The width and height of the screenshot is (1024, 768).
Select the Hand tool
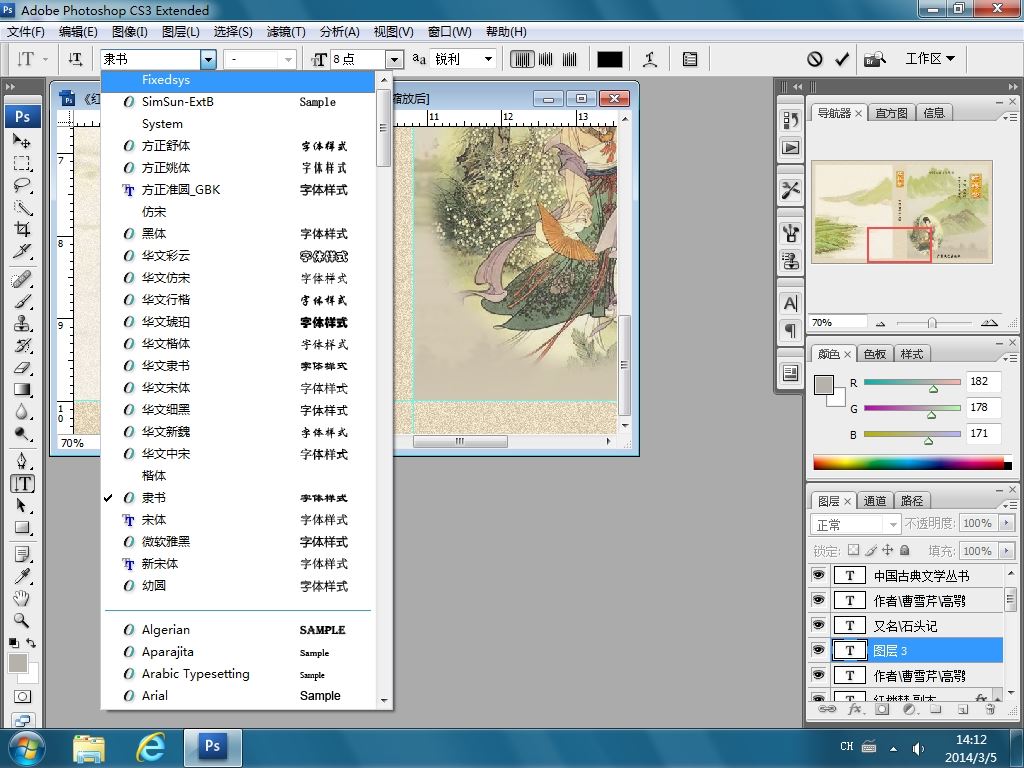[22, 598]
